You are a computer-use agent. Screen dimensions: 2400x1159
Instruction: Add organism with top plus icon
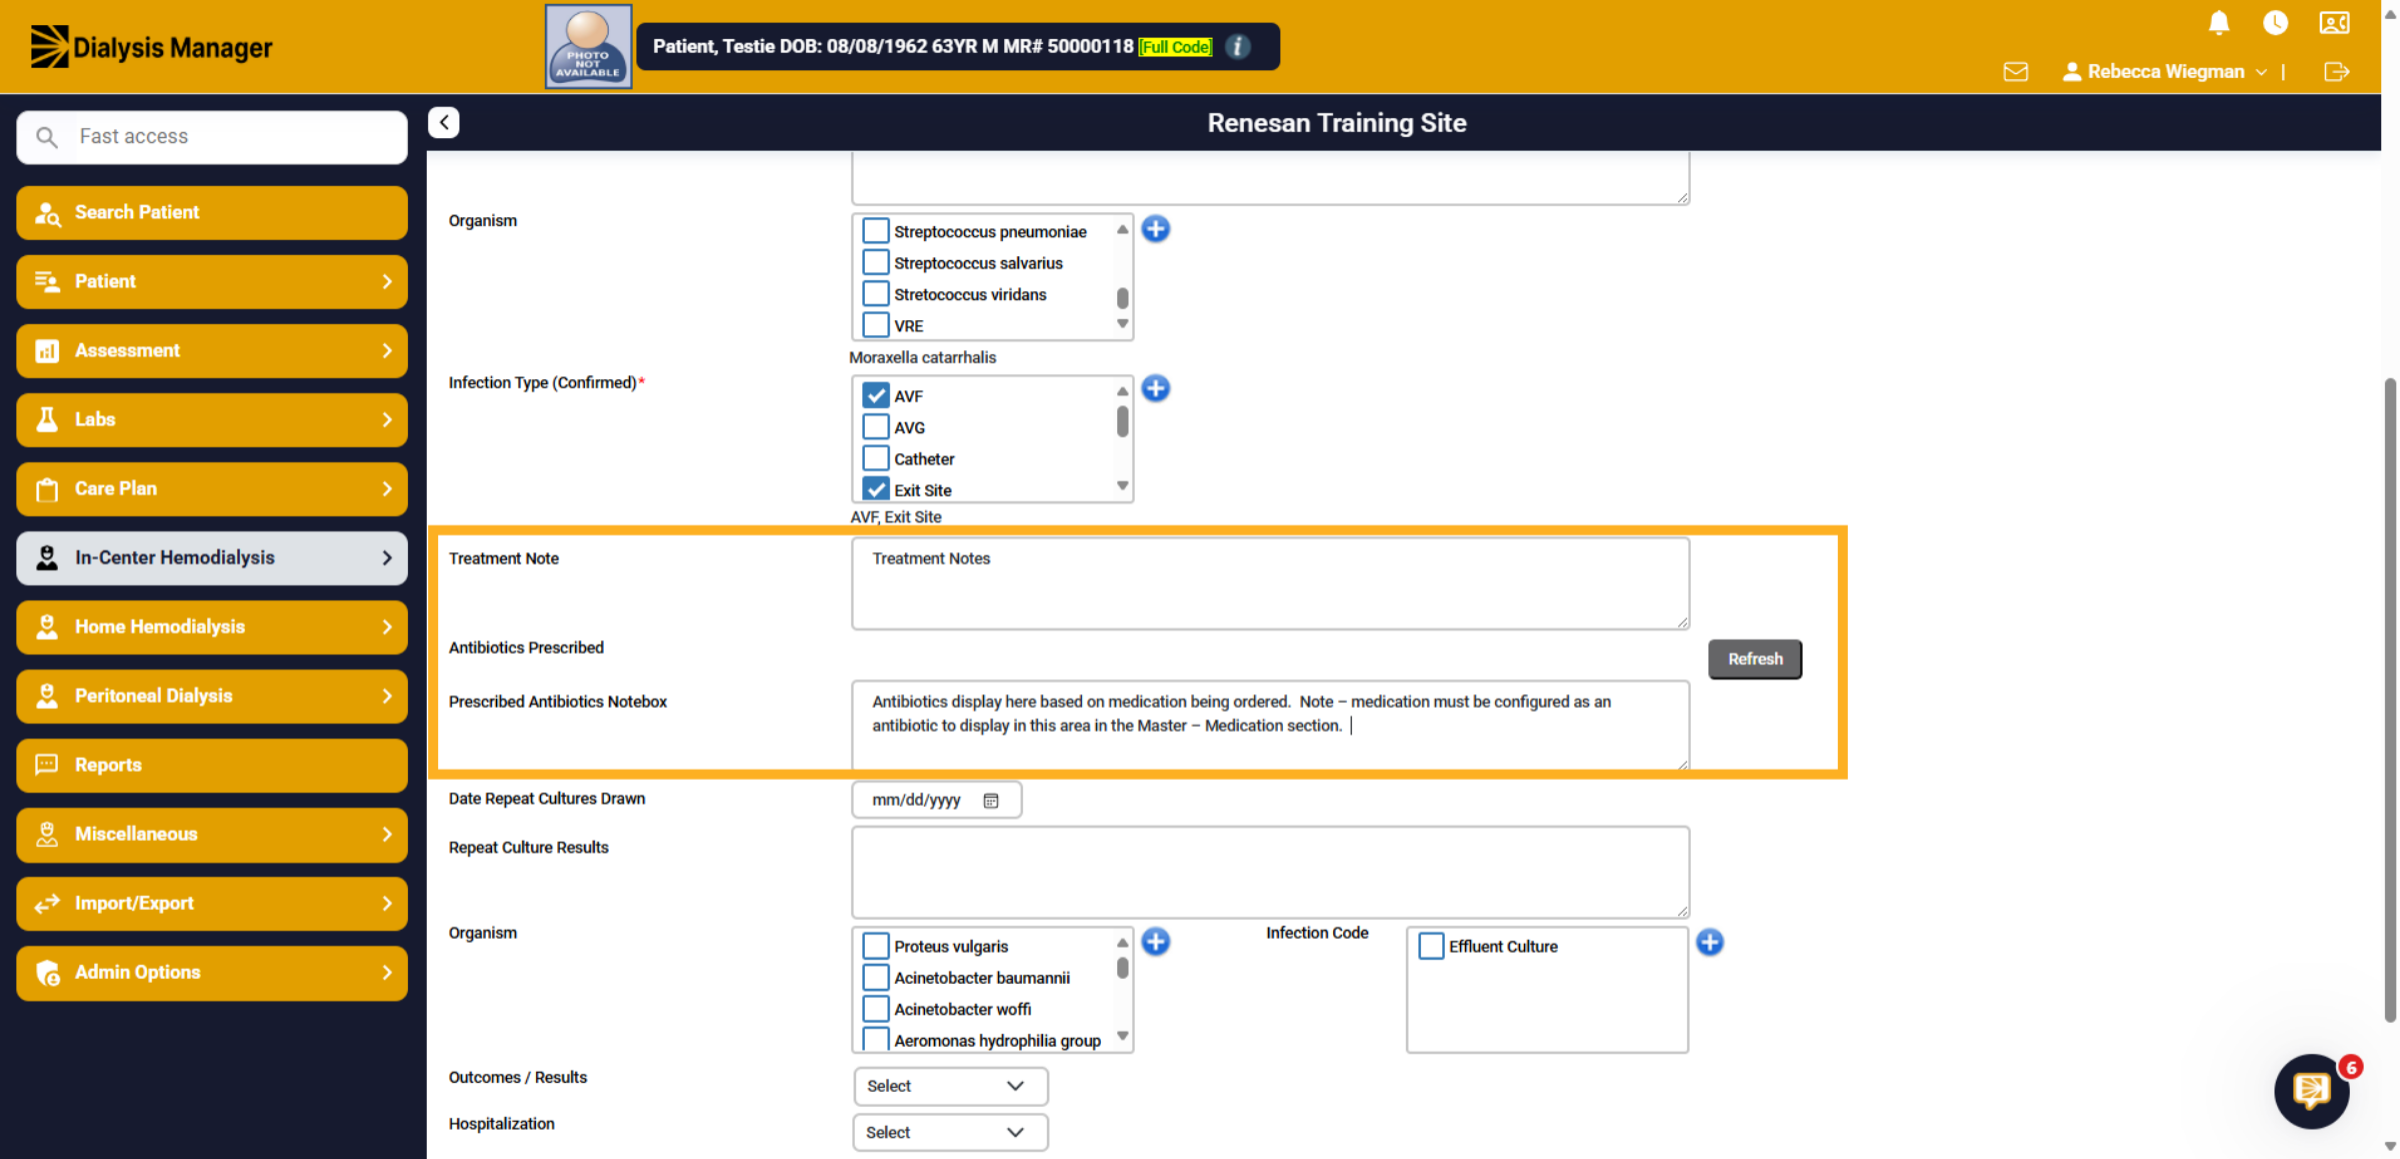coord(1156,229)
